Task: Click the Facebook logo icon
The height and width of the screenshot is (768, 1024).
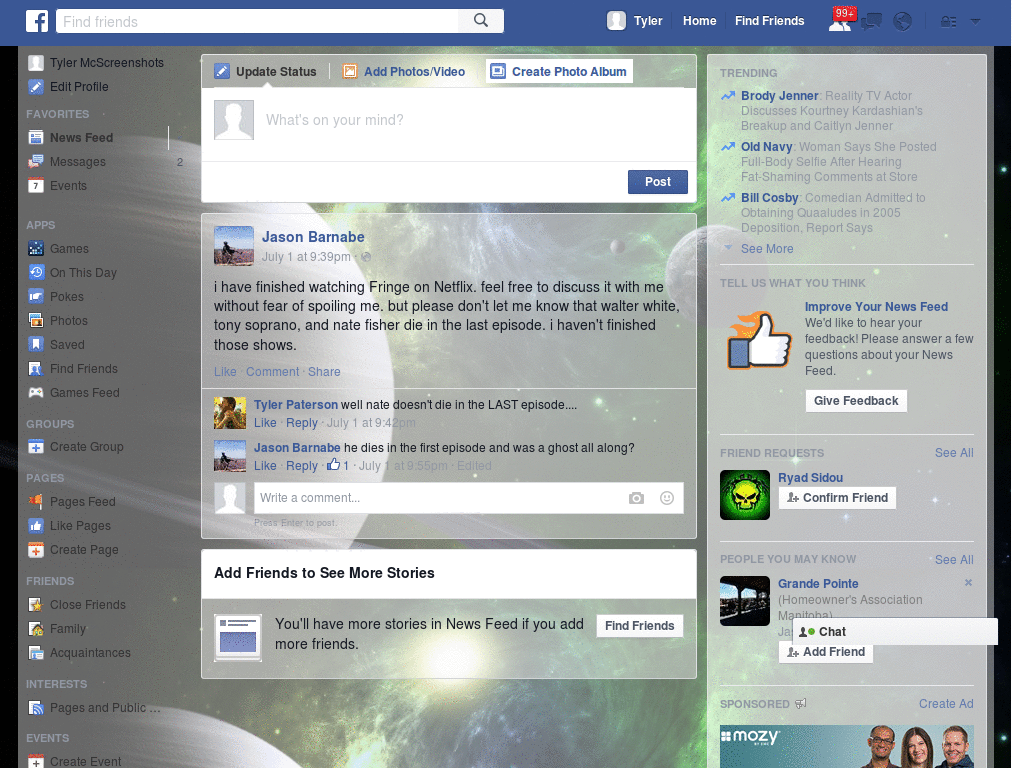Action: (37, 21)
